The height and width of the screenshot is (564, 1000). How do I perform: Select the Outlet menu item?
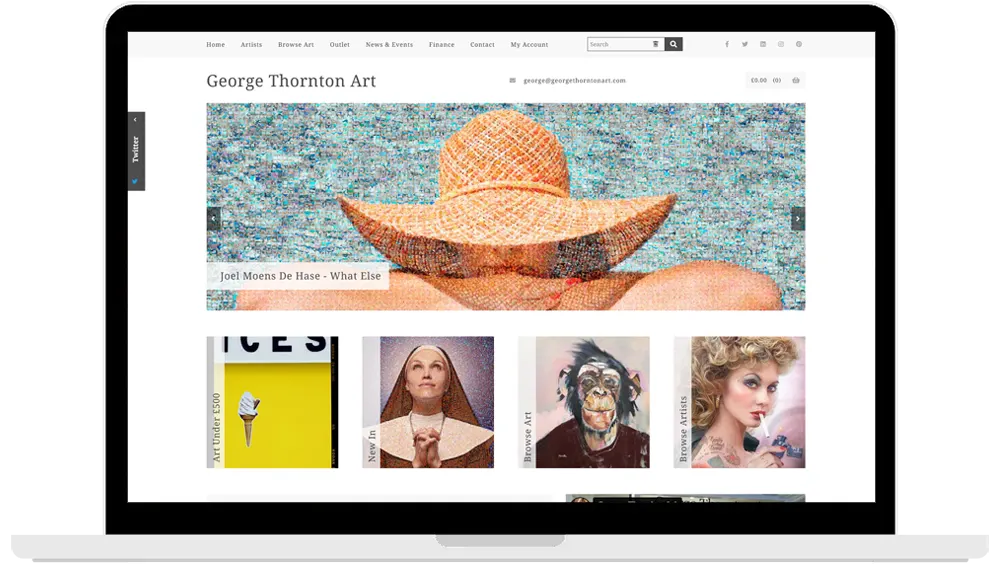339,45
